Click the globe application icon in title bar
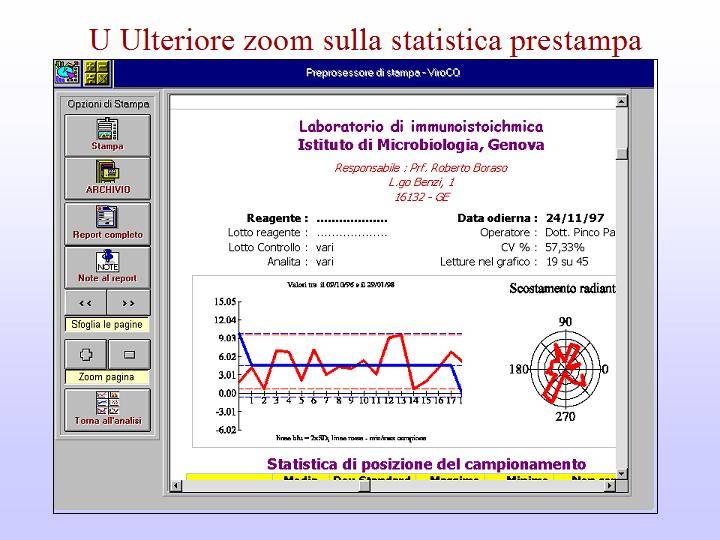720x540 pixels. 68,73
